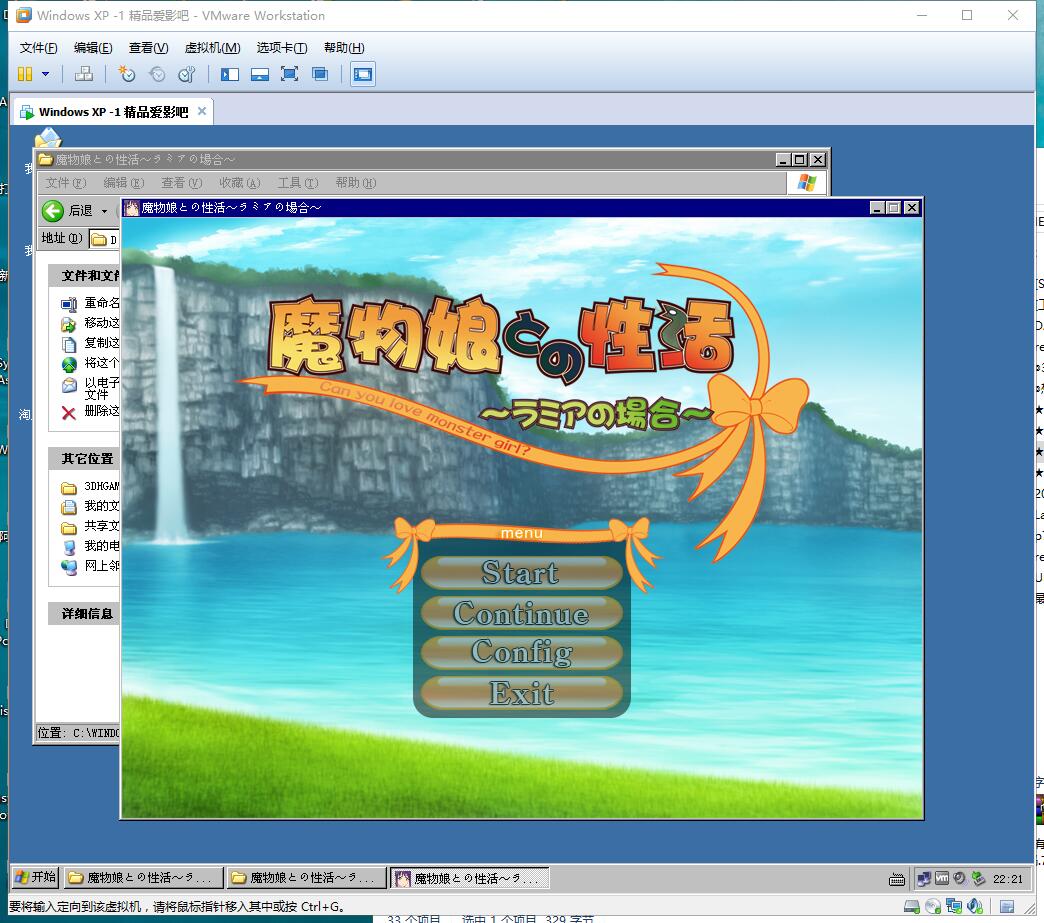Enter full screen mode in VMware
This screenshot has height=923, width=1044.
coord(289,74)
